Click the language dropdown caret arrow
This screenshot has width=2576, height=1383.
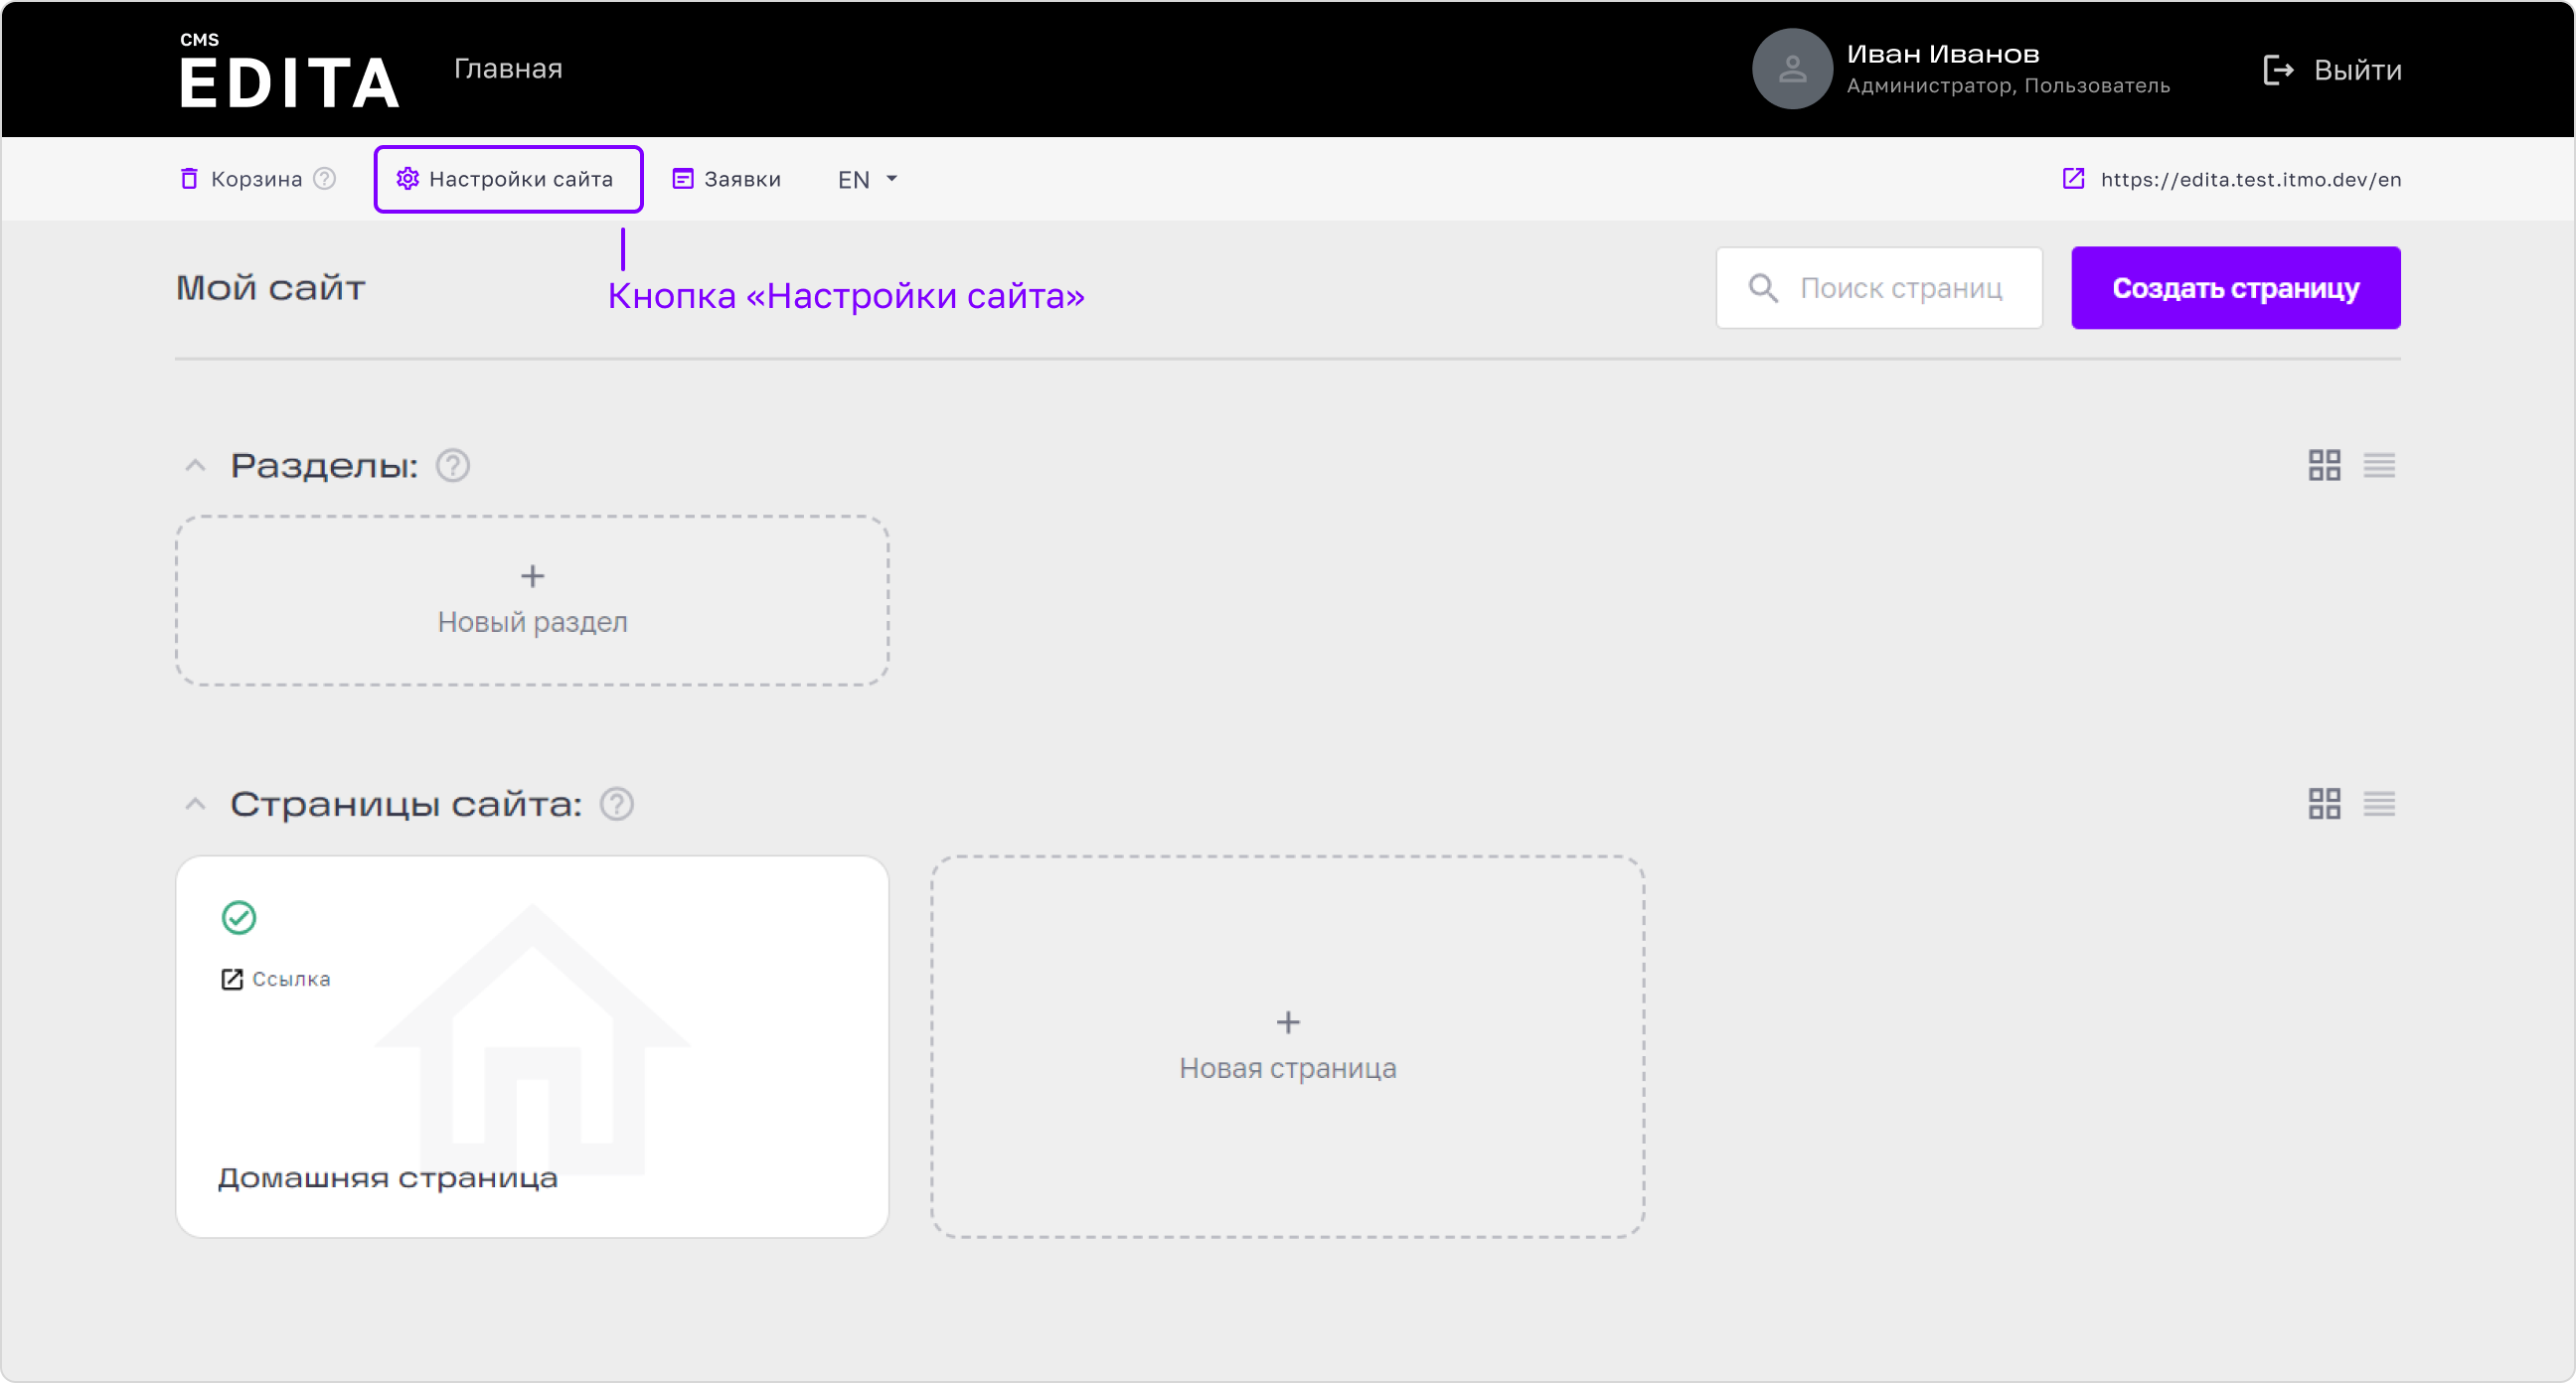[892, 179]
